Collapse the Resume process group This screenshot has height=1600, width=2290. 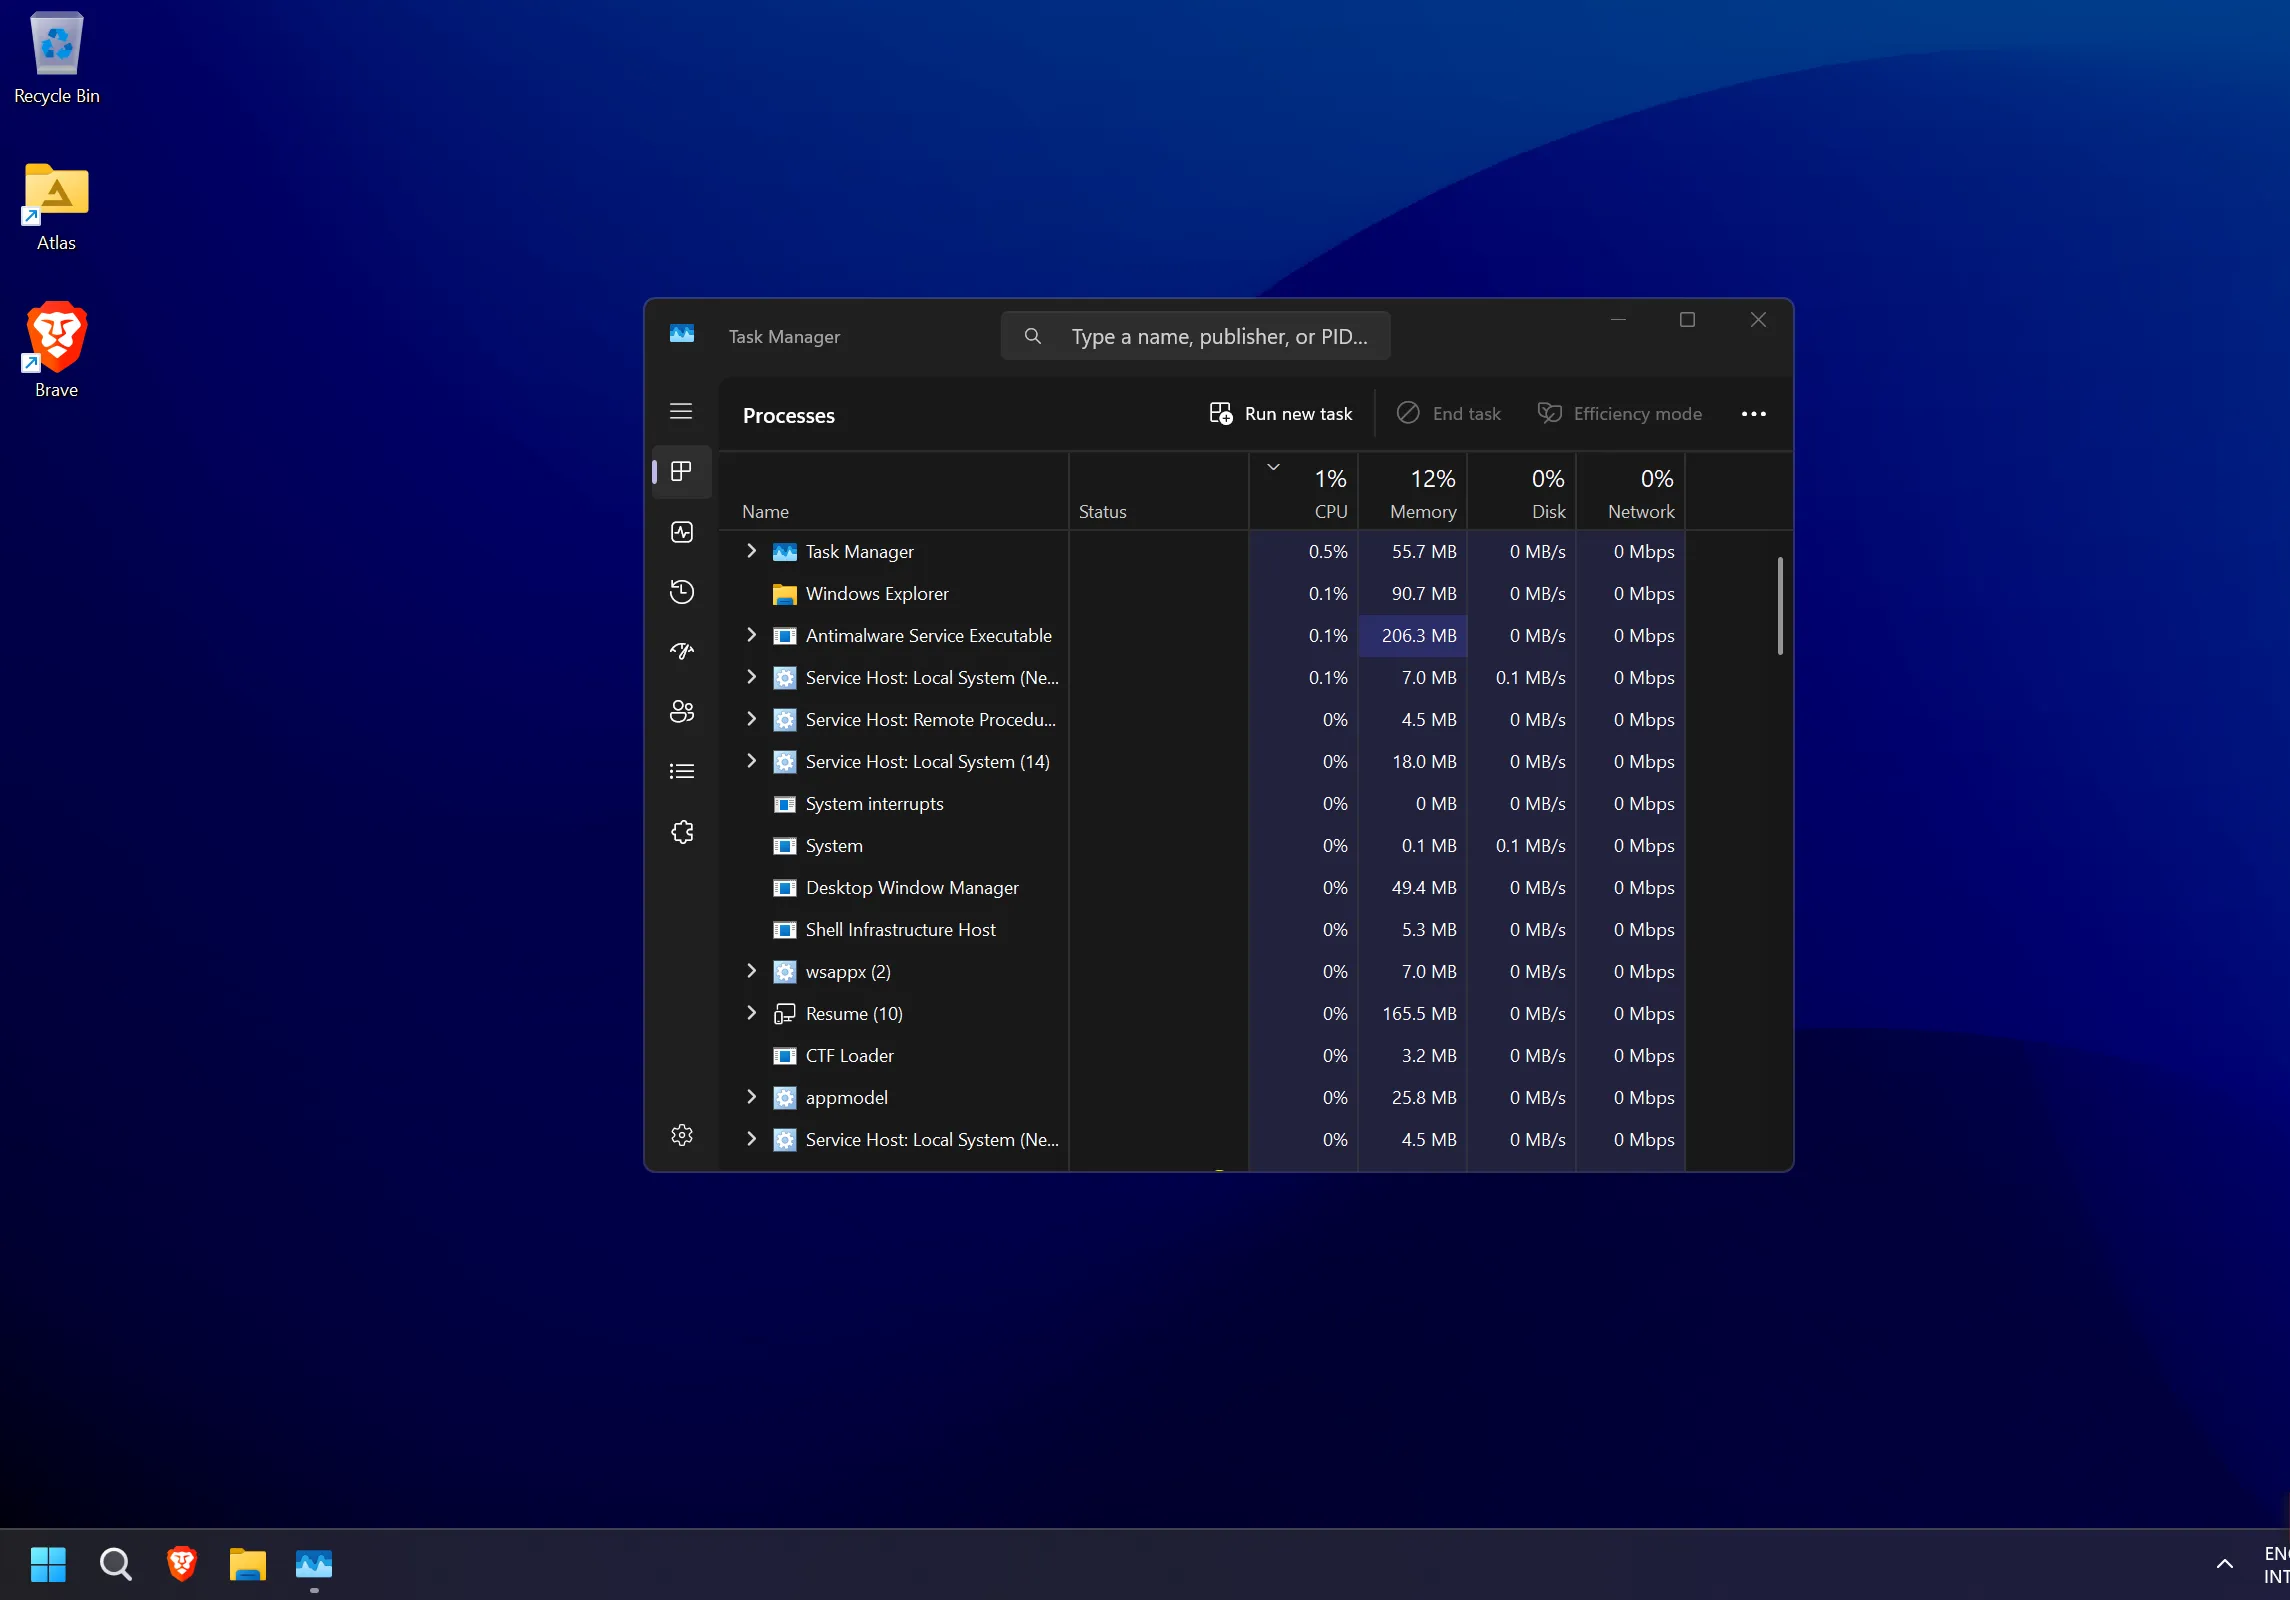[x=751, y=1013]
